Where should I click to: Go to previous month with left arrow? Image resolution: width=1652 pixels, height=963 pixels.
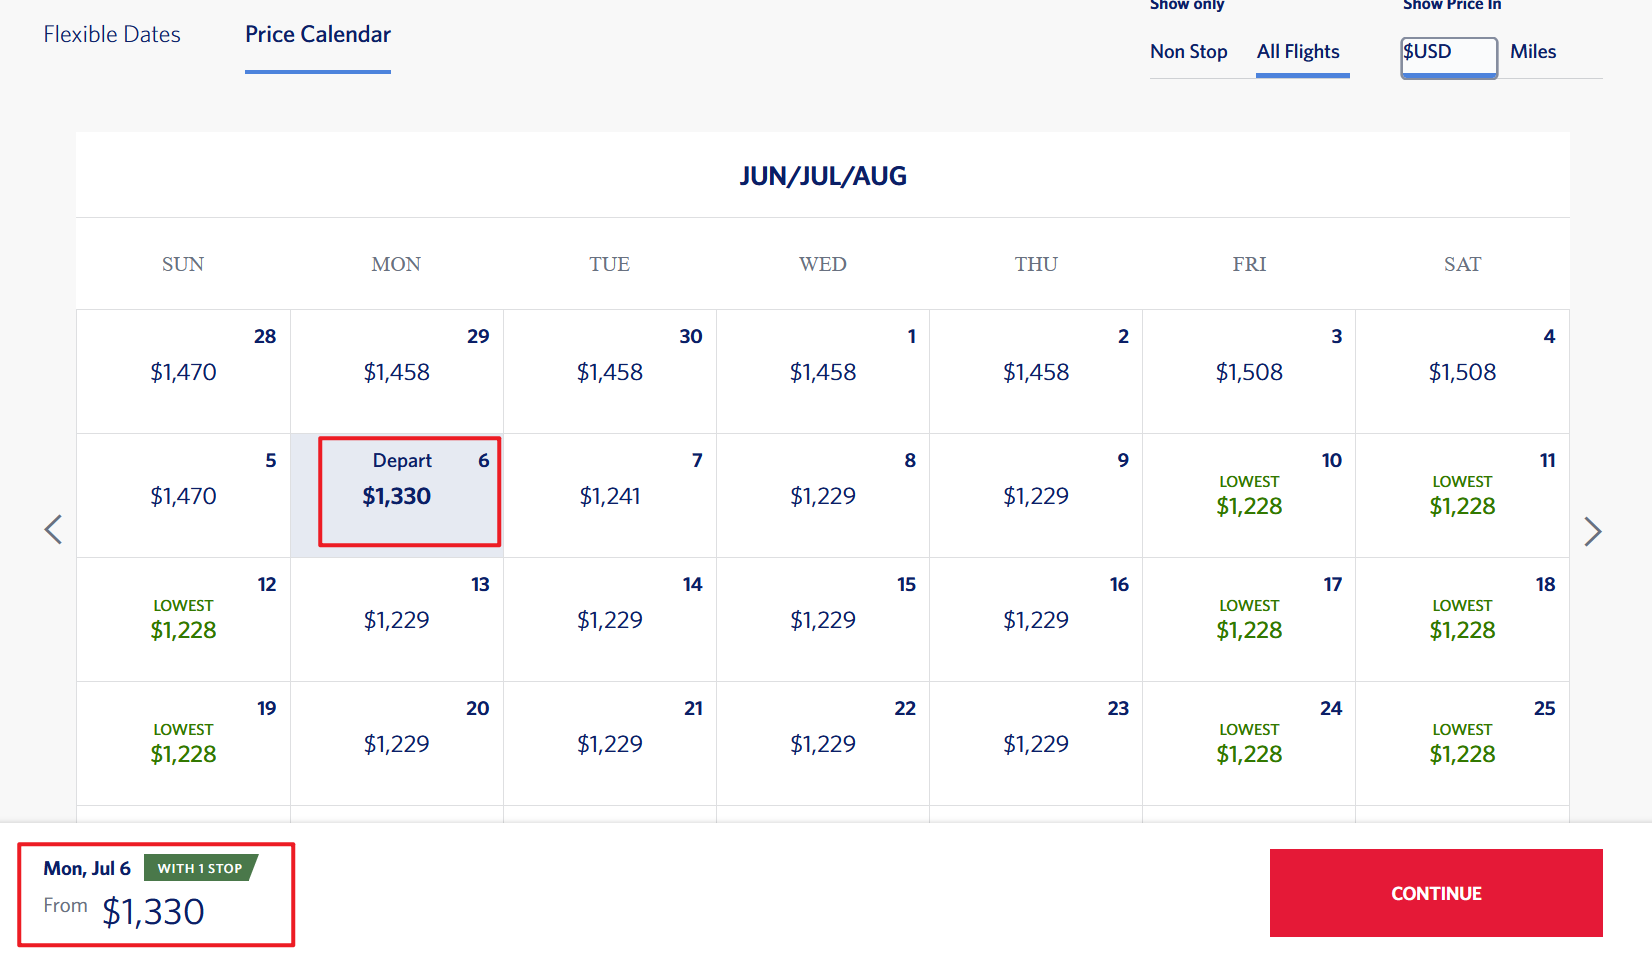point(54,530)
